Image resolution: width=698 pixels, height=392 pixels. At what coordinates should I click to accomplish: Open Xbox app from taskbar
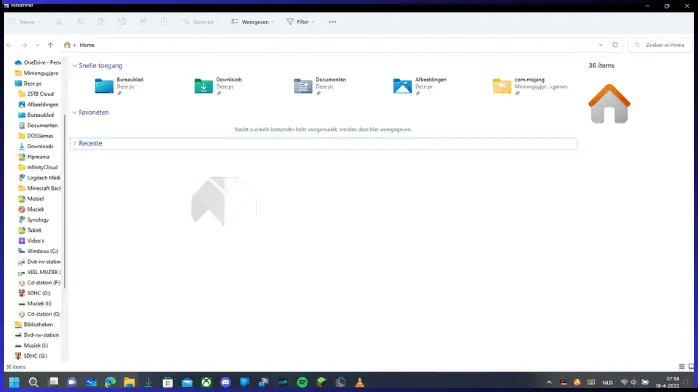click(x=206, y=382)
